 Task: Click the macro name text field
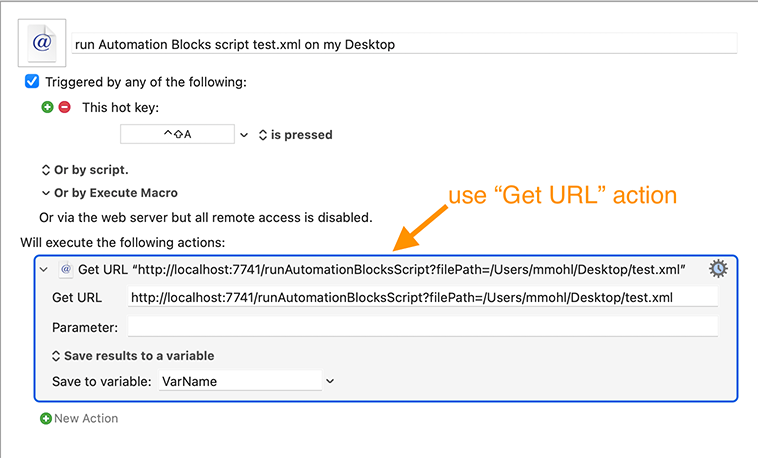404,44
